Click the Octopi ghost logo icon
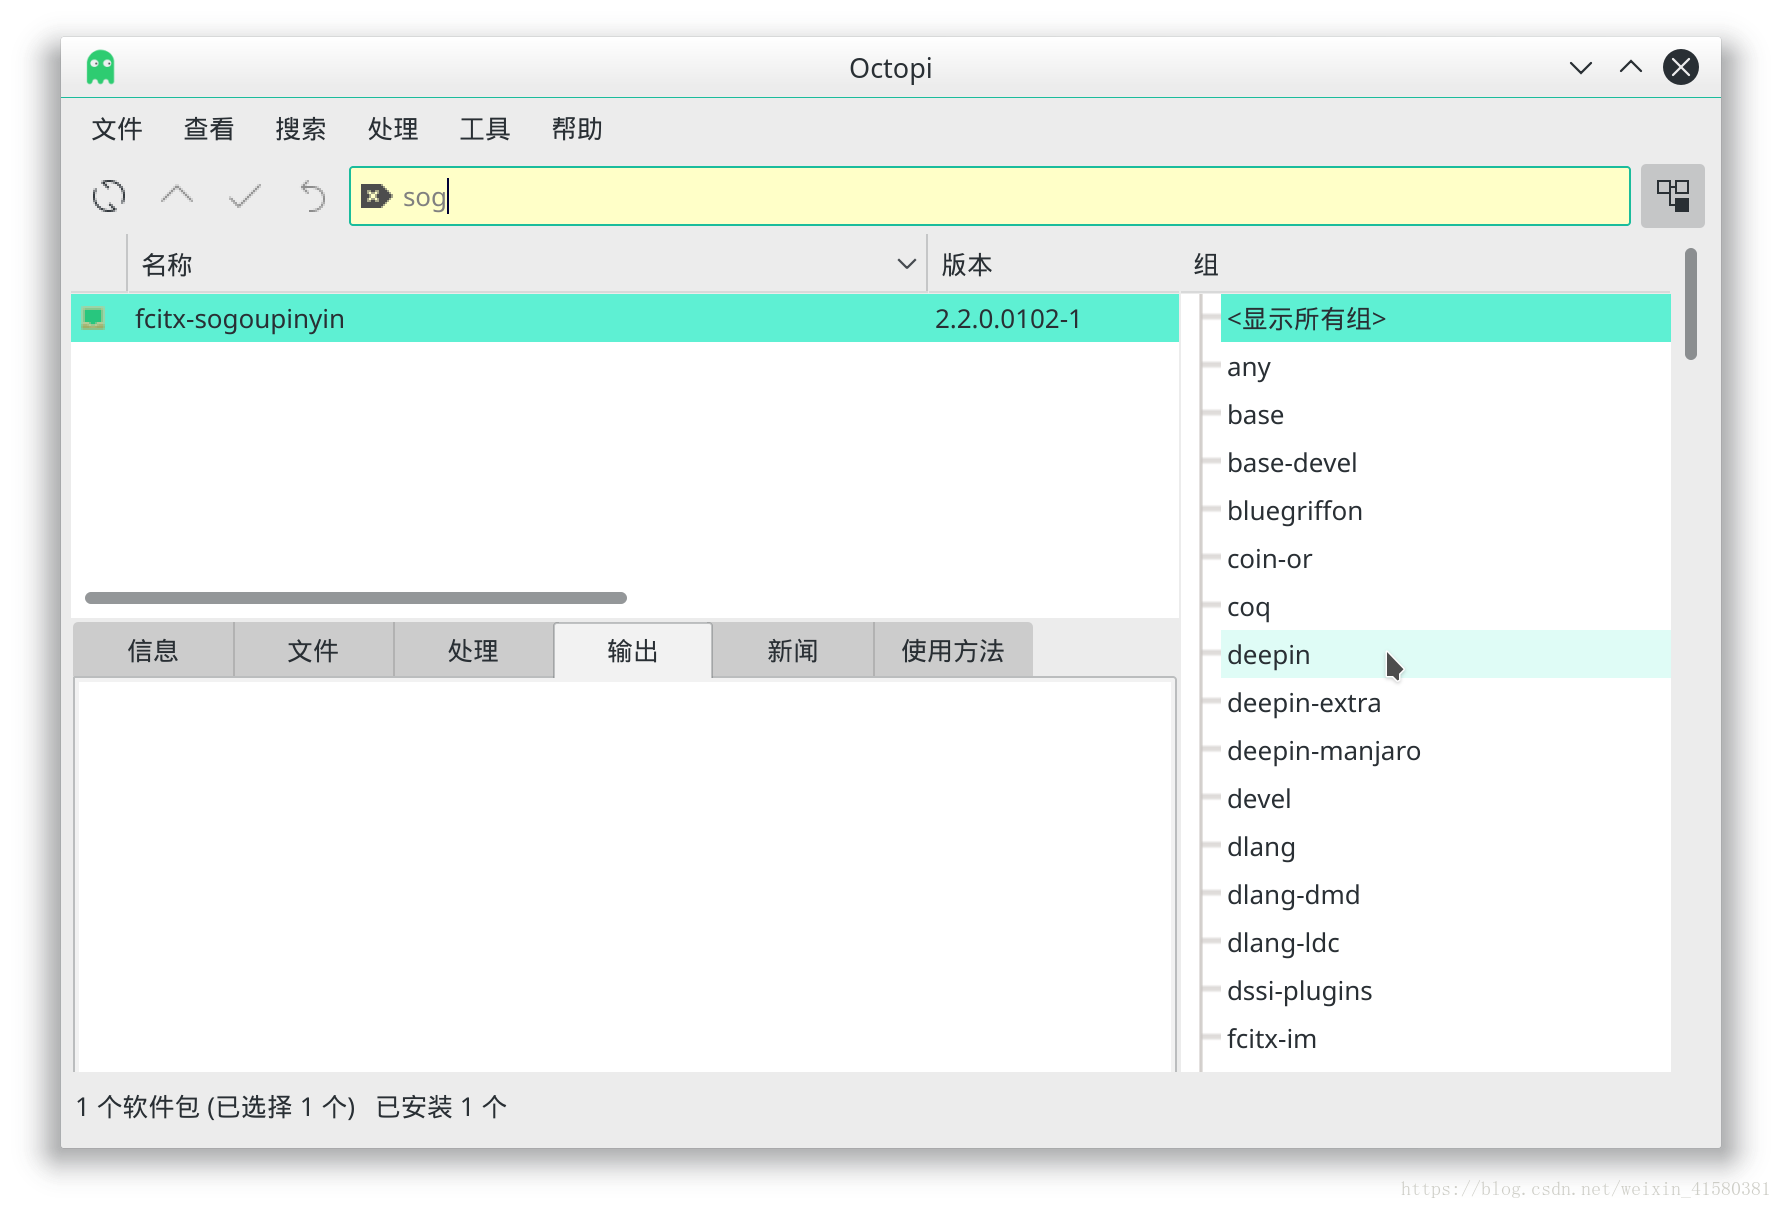The width and height of the screenshot is (1782, 1209). pyautogui.click(x=101, y=68)
